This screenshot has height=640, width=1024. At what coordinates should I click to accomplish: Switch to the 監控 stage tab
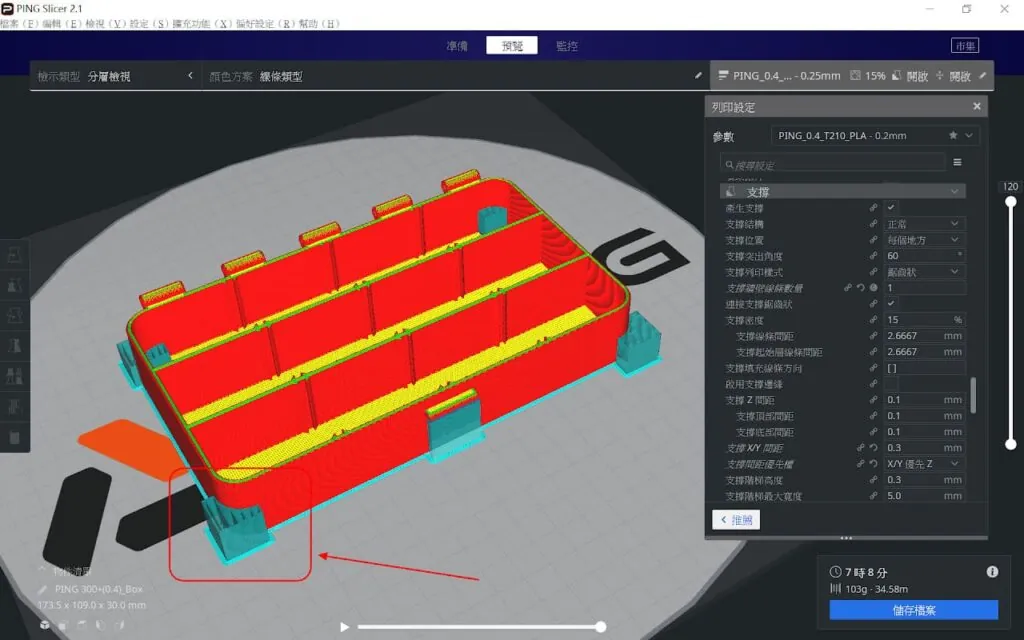[567, 46]
